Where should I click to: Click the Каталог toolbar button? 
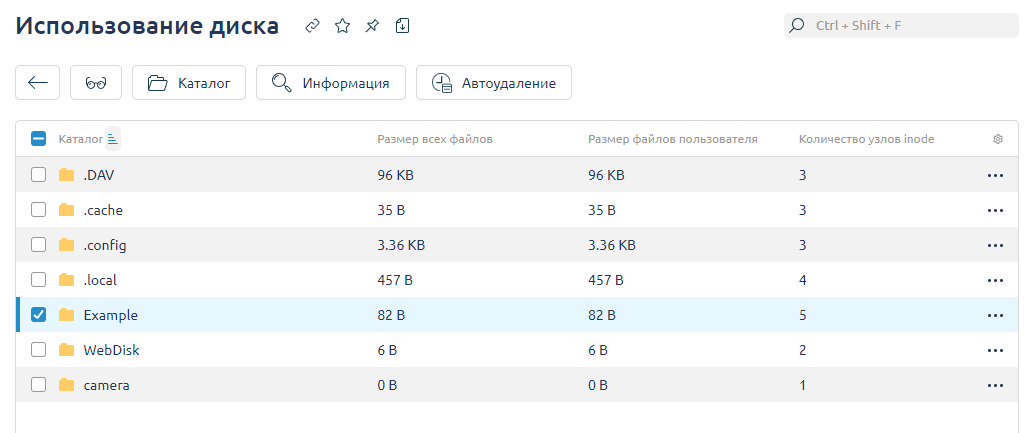point(189,83)
